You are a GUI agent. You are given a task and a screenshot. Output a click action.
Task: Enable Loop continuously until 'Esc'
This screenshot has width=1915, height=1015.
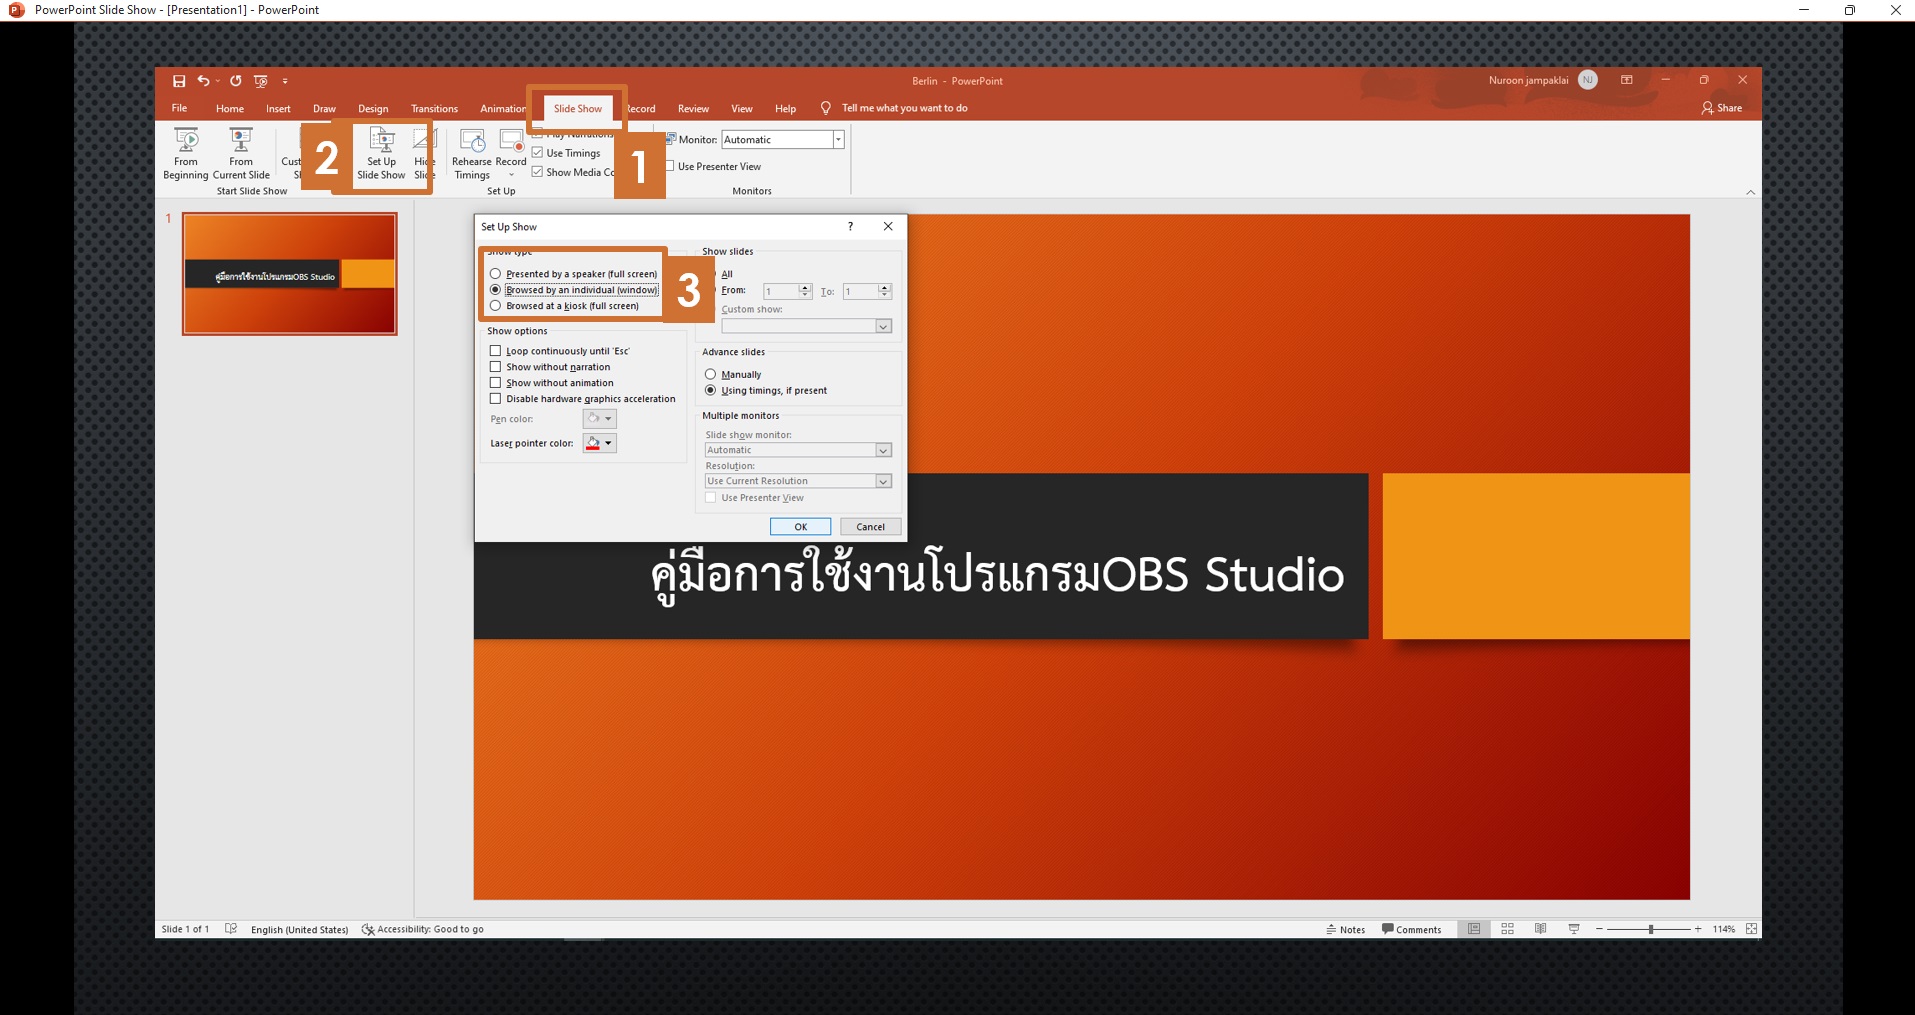(495, 351)
